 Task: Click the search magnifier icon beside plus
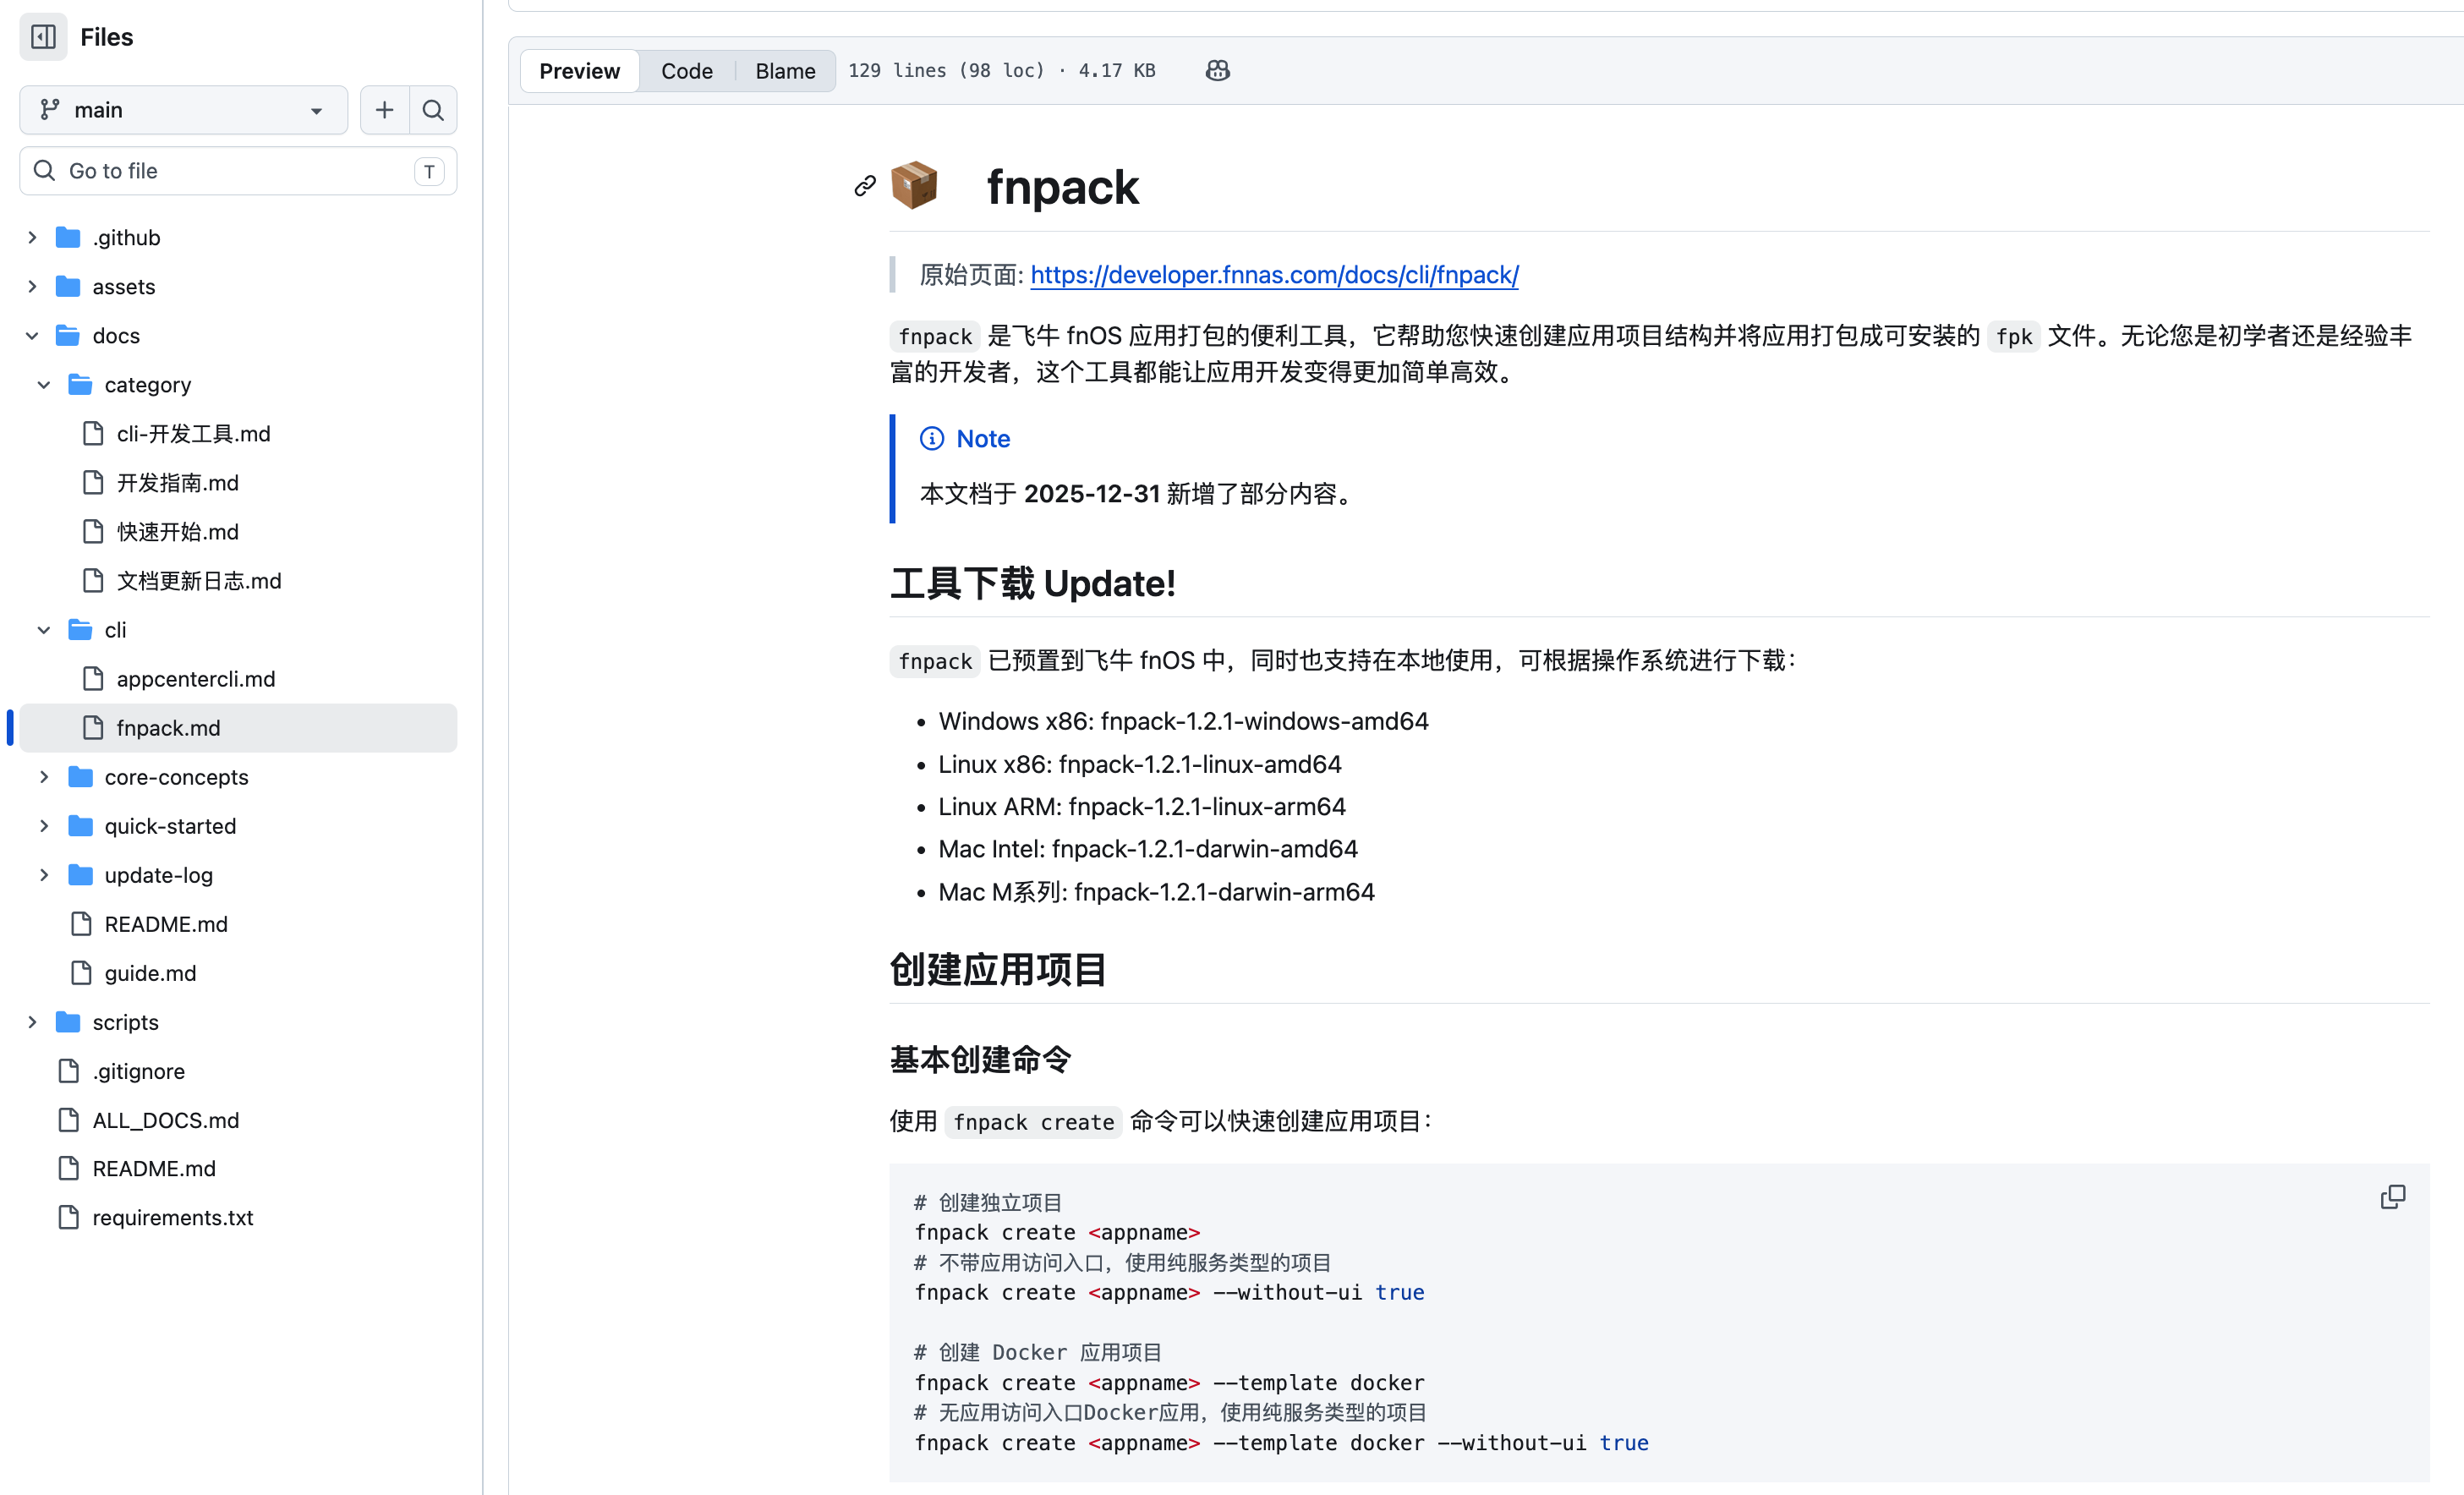coord(433,110)
